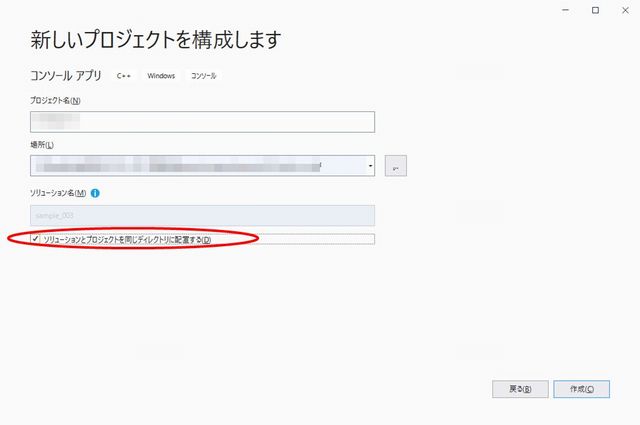
Task: Click the プロジェクト名(N) label
Action: point(56,100)
